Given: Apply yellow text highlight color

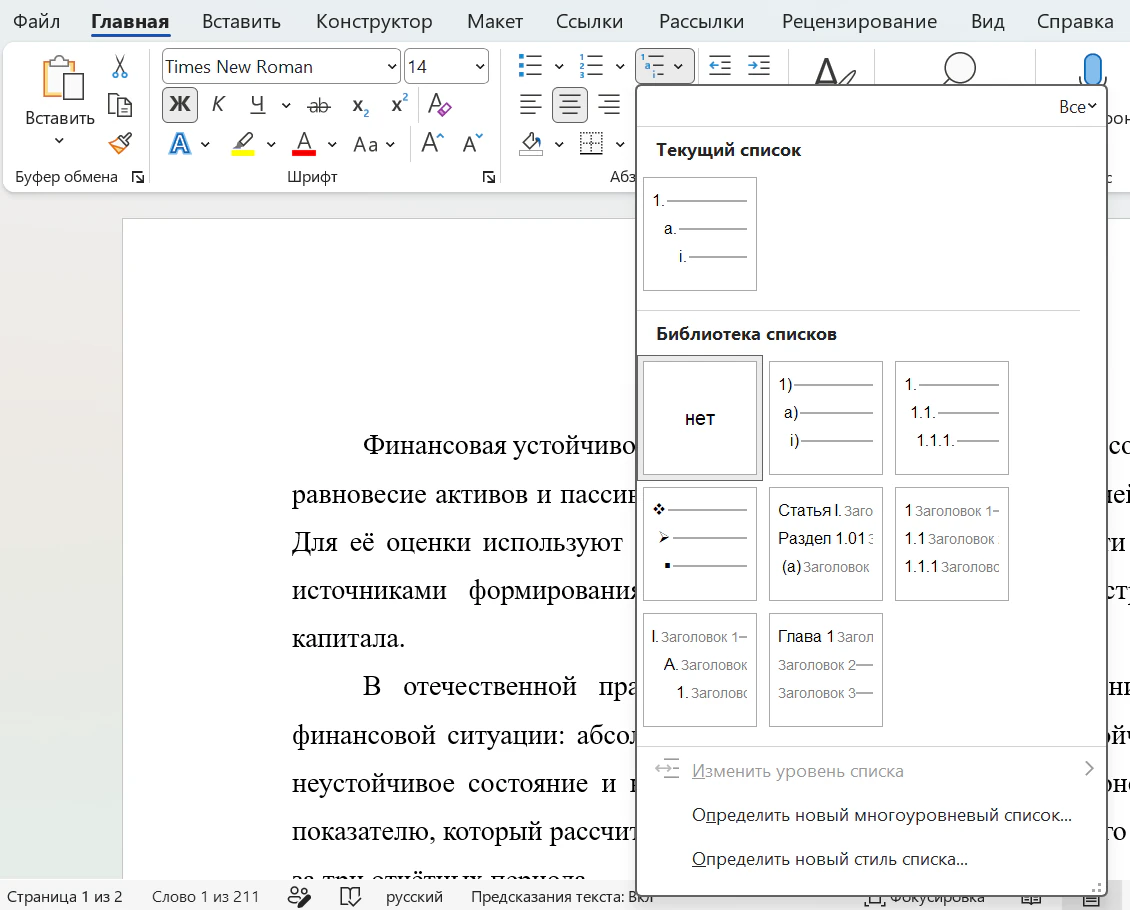Looking at the screenshot, I should click(244, 143).
